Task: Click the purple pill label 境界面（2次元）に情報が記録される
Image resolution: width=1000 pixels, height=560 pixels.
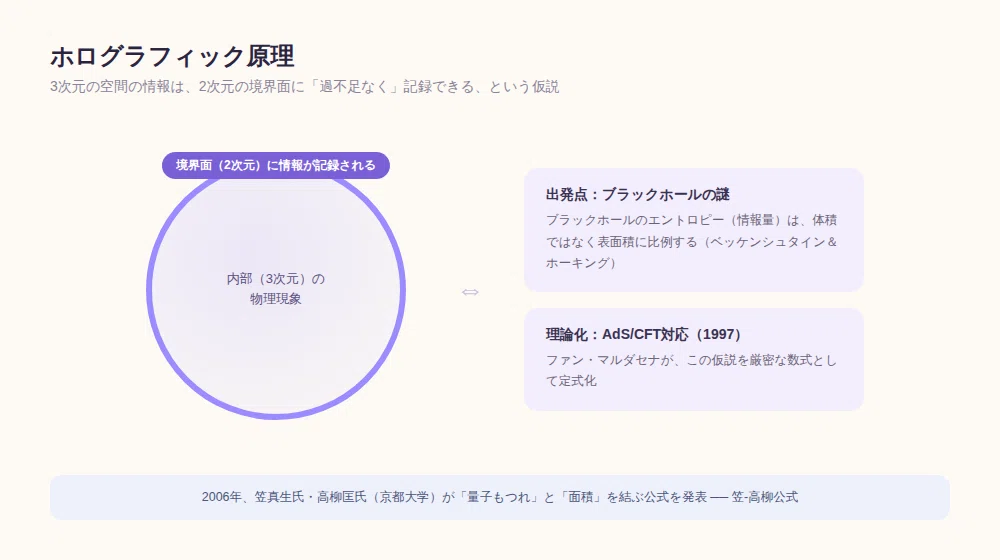Action: coord(276,165)
